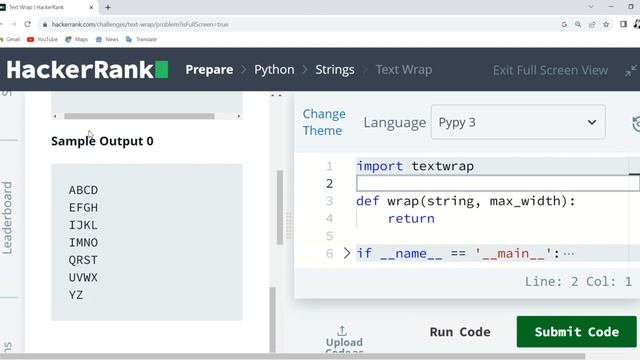Bookmark this page with the star icon
This screenshot has width=640, height=360.
pos(606,24)
